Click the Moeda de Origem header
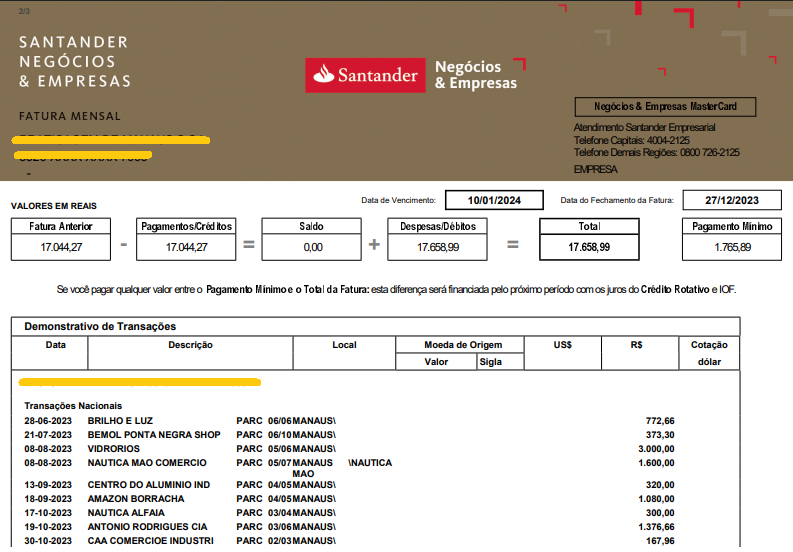 463,345
